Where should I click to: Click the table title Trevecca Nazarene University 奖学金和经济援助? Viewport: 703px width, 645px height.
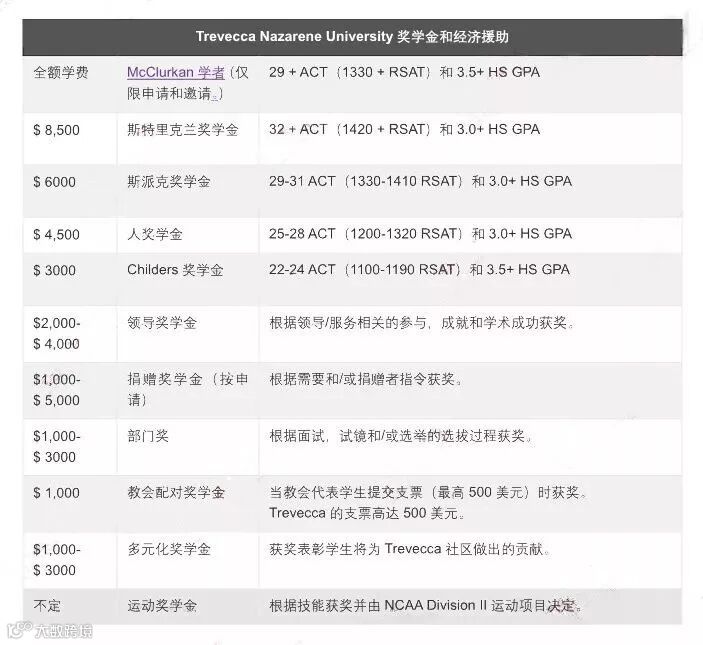(x=352, y=36)
